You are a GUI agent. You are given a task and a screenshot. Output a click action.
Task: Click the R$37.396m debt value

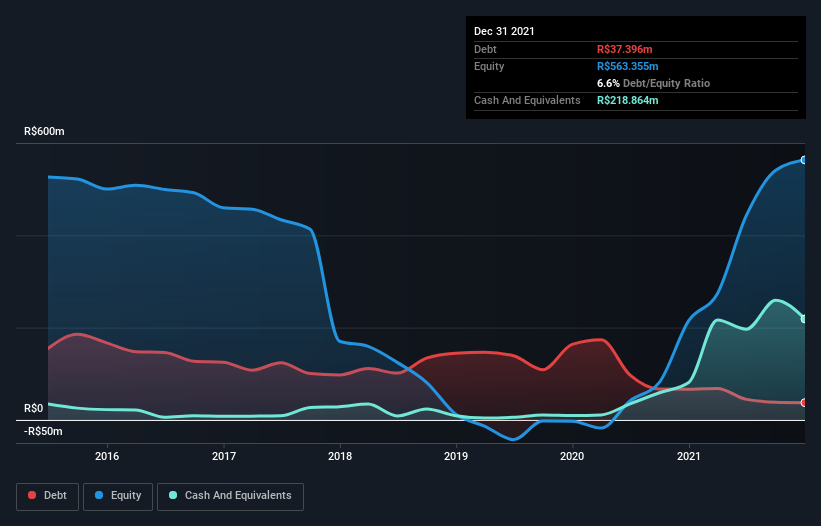(x=625, y=49)
